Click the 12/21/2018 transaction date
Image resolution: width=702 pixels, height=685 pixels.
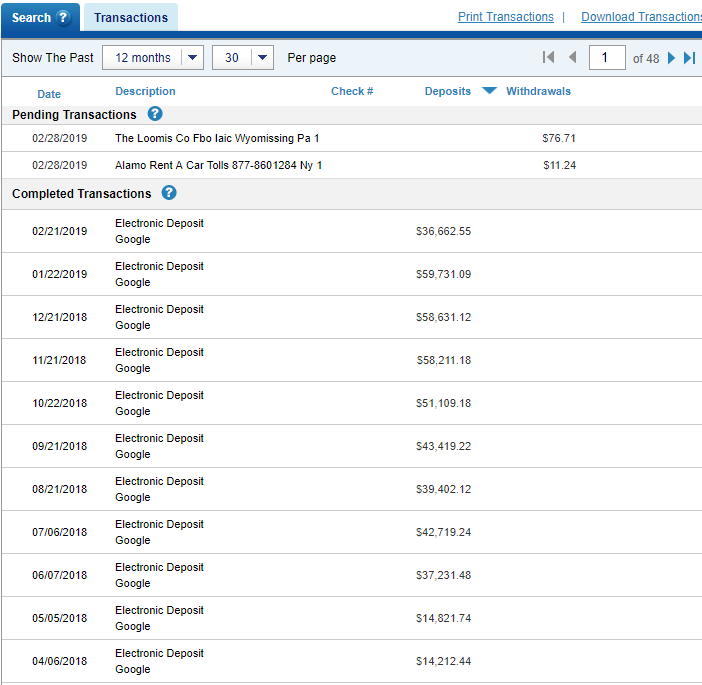pos(60,317)
